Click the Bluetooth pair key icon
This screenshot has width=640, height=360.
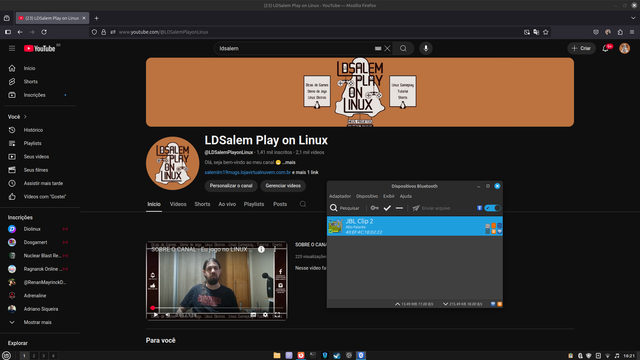374,208
